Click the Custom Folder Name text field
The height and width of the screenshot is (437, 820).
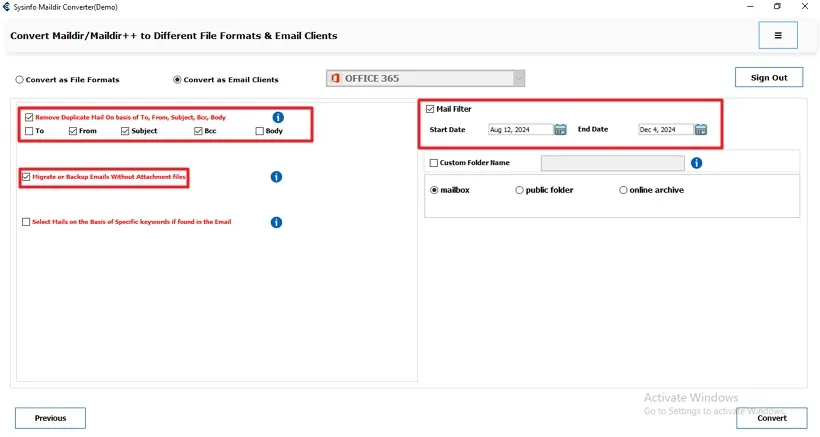click(612, 163)
